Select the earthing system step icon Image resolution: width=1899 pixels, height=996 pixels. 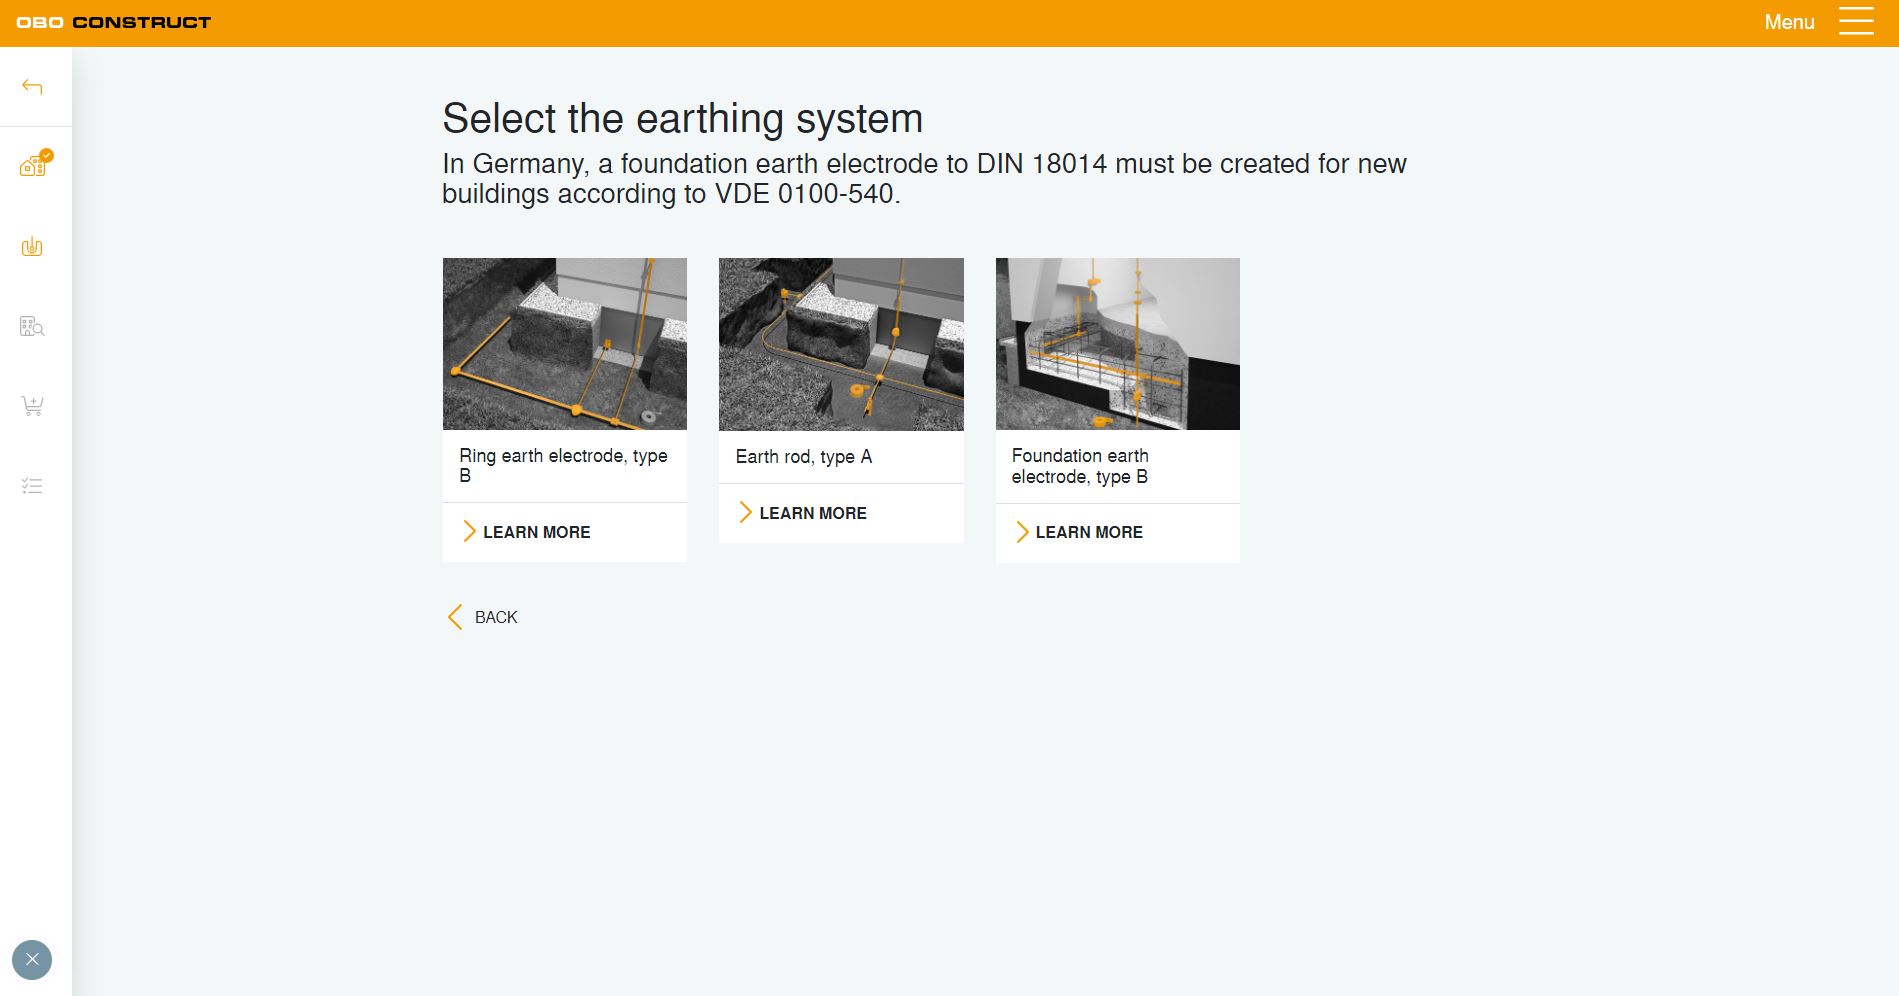(x=32, y=247)
